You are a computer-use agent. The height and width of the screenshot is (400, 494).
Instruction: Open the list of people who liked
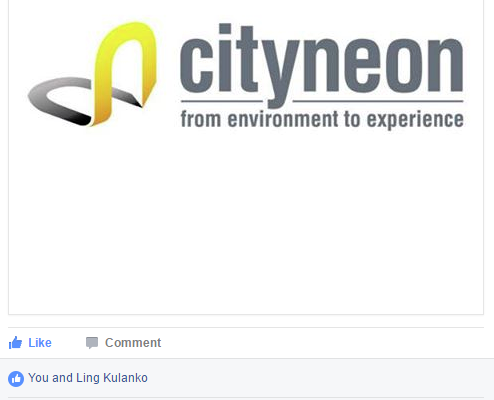click(88, 378)
